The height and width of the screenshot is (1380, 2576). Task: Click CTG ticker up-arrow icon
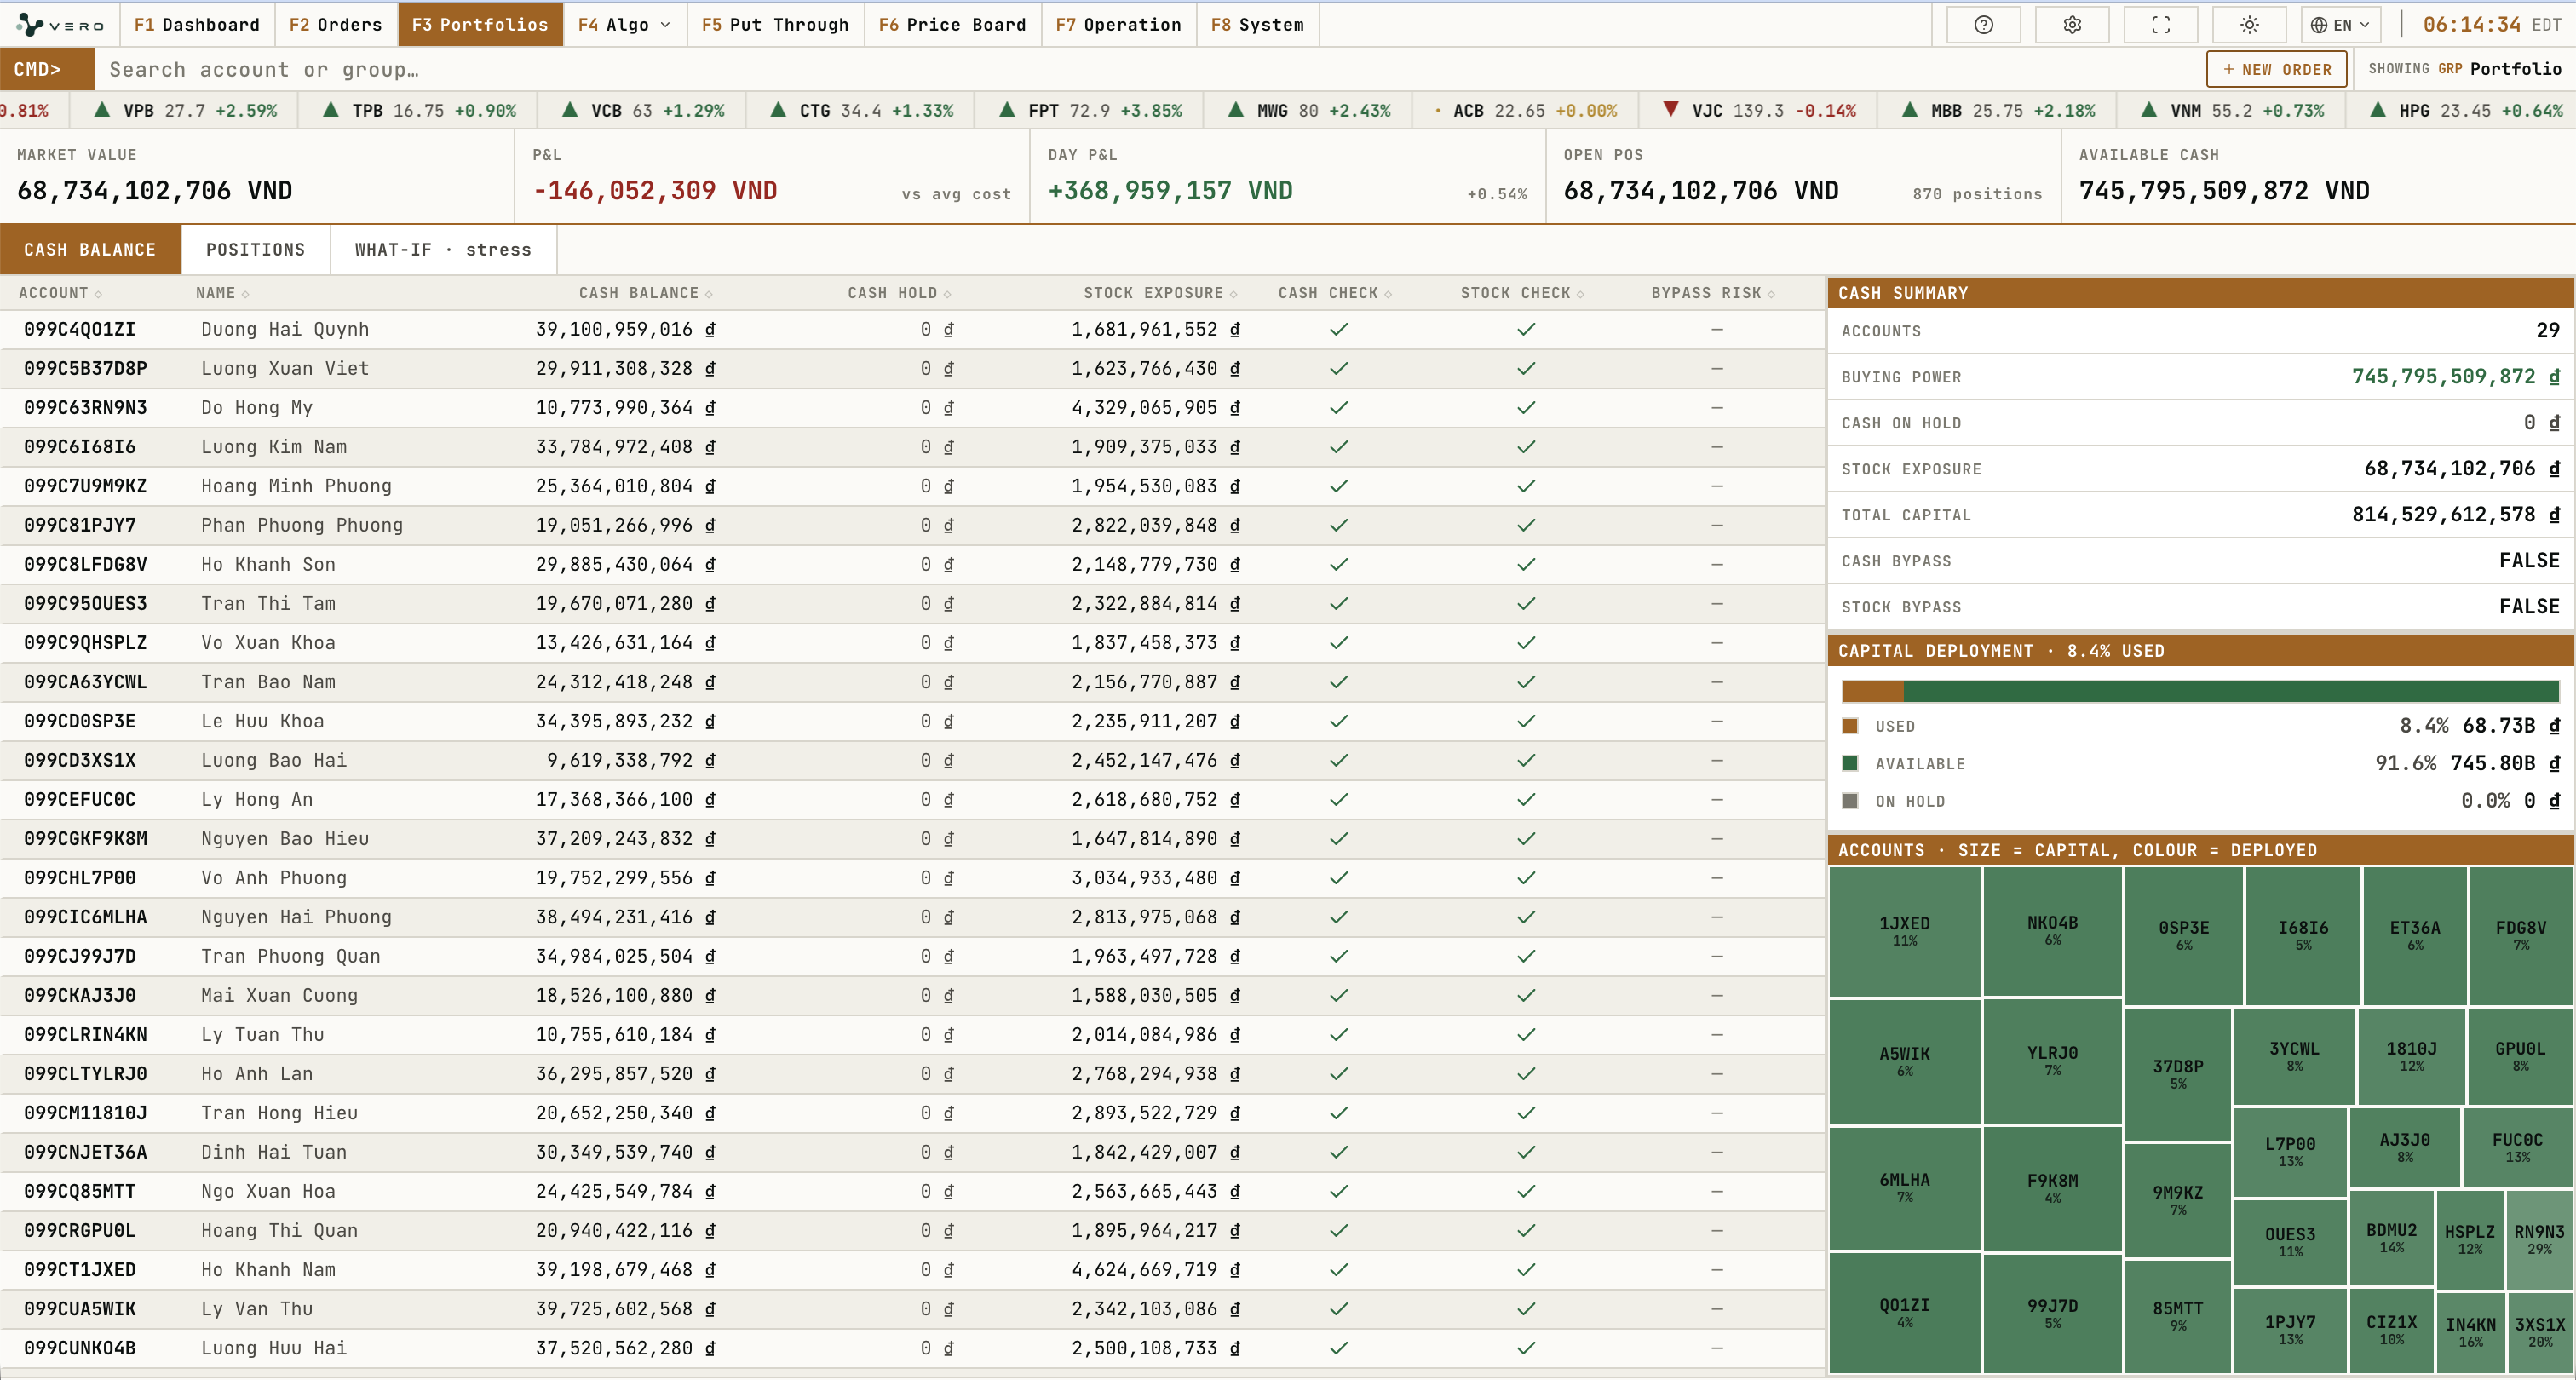(778, 110)
